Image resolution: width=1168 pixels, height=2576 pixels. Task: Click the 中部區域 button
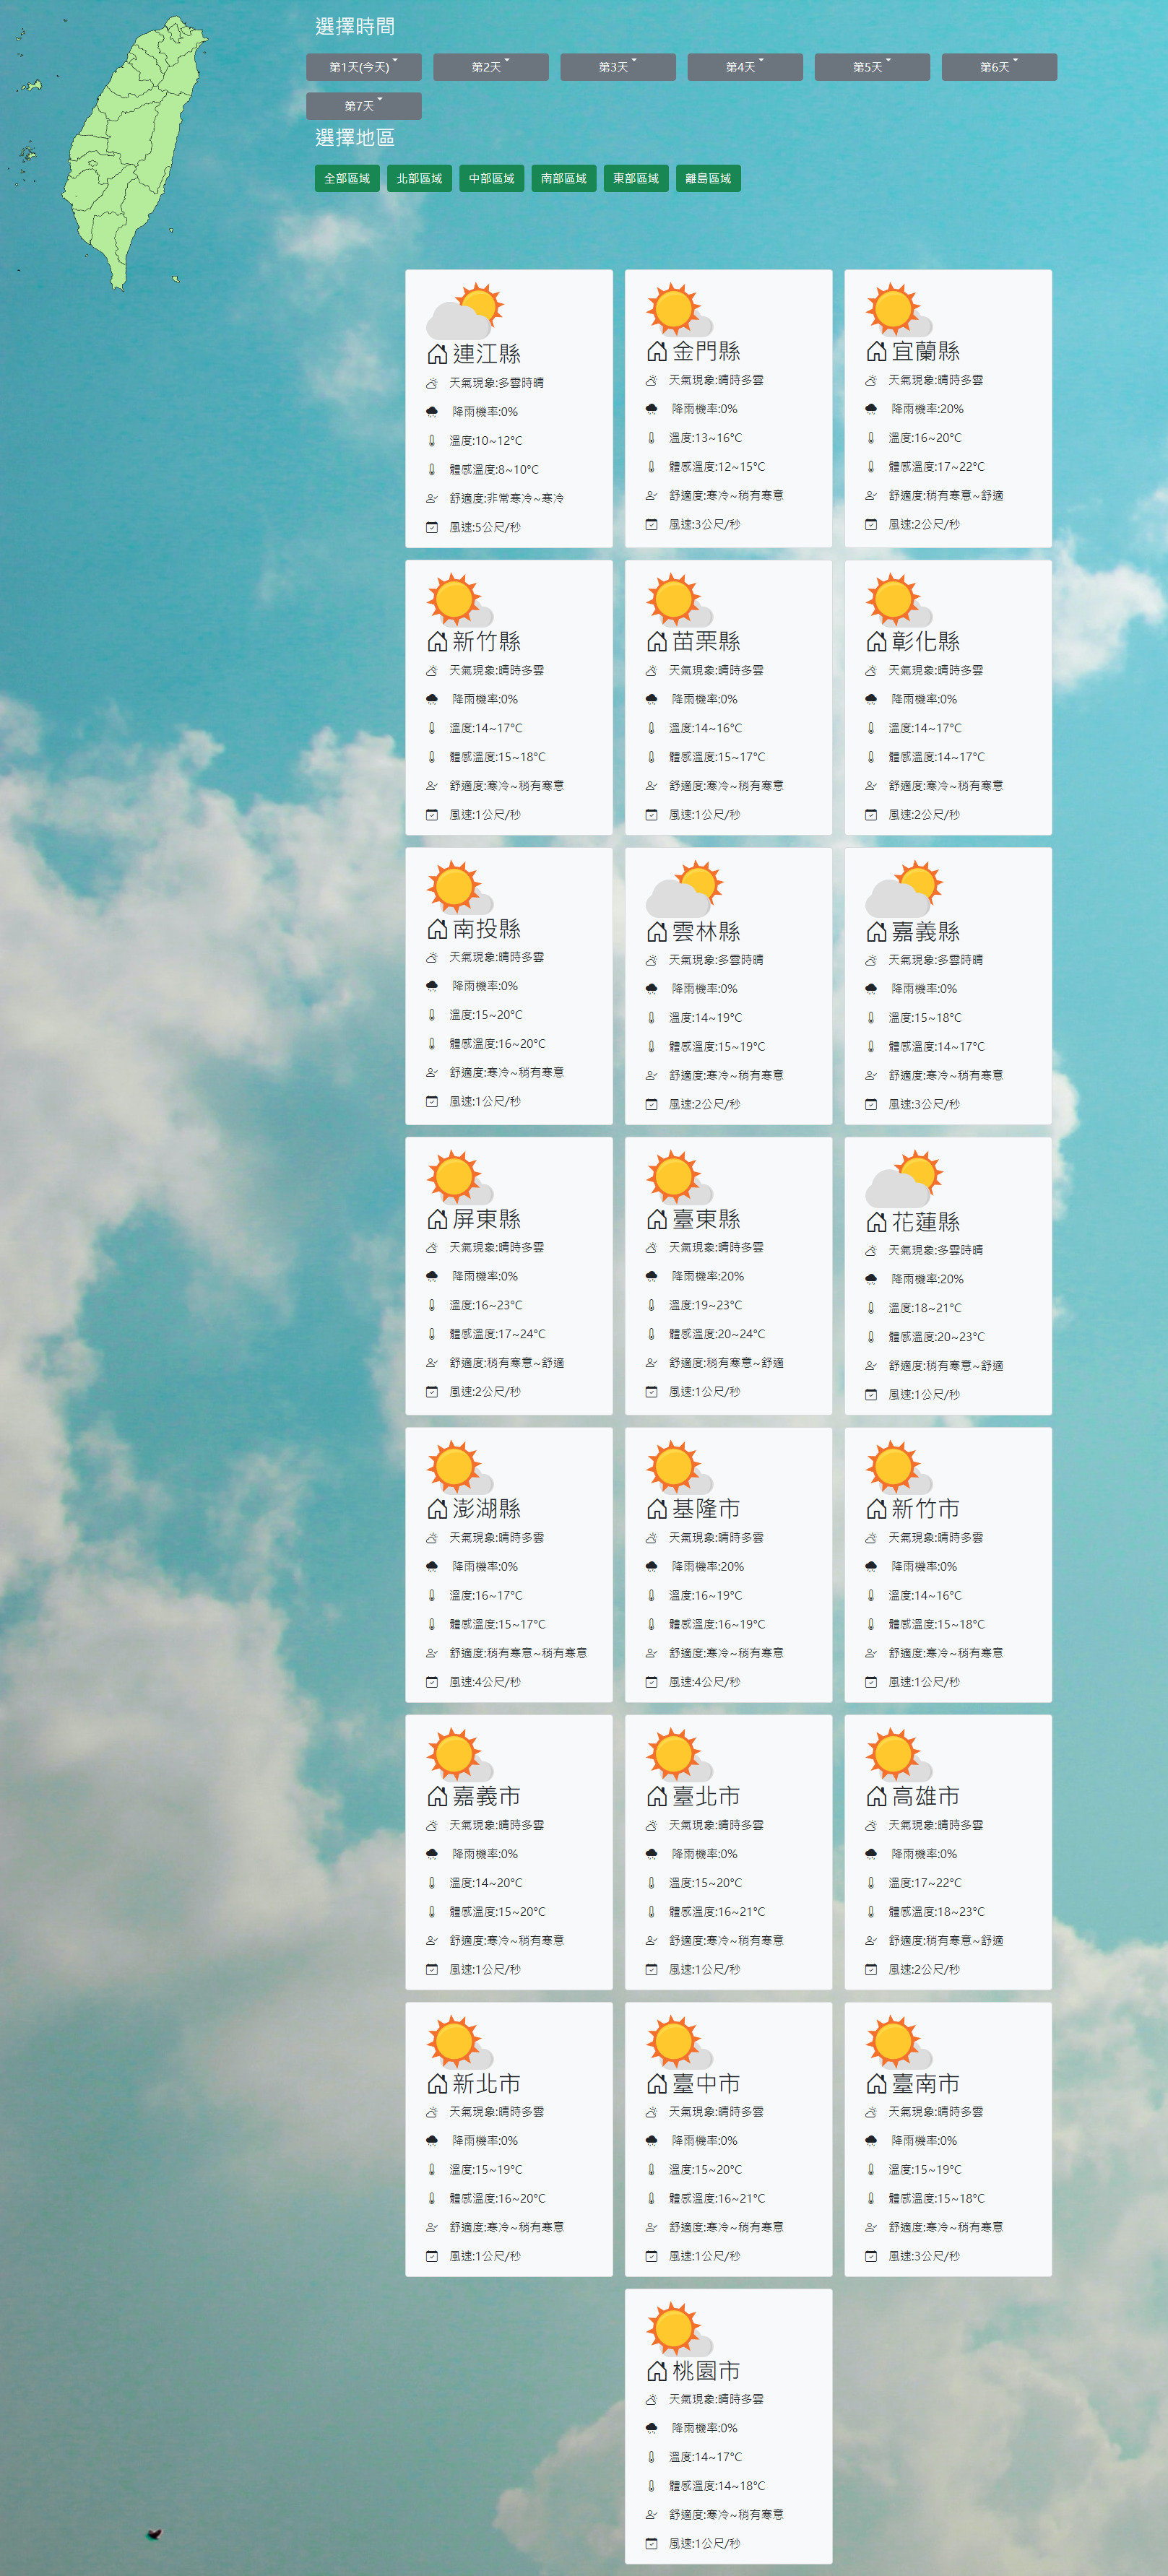click(491, 179)
